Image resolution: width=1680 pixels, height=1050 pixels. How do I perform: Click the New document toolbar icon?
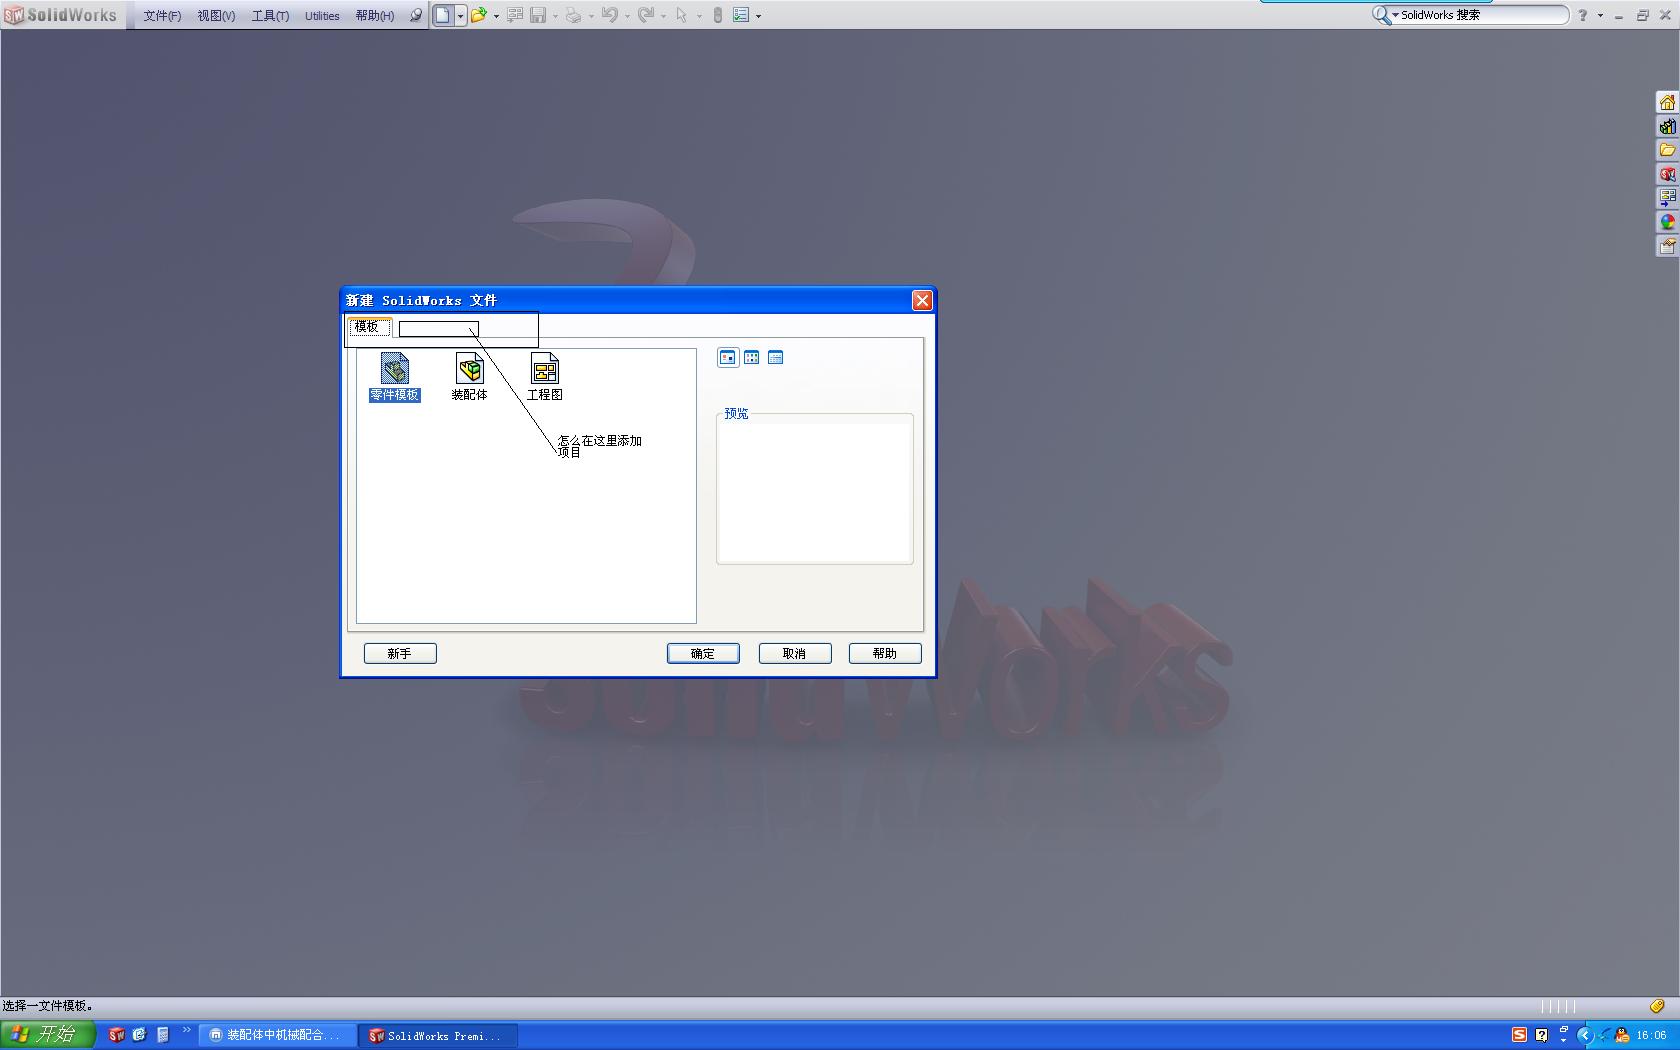coord(442,15)
